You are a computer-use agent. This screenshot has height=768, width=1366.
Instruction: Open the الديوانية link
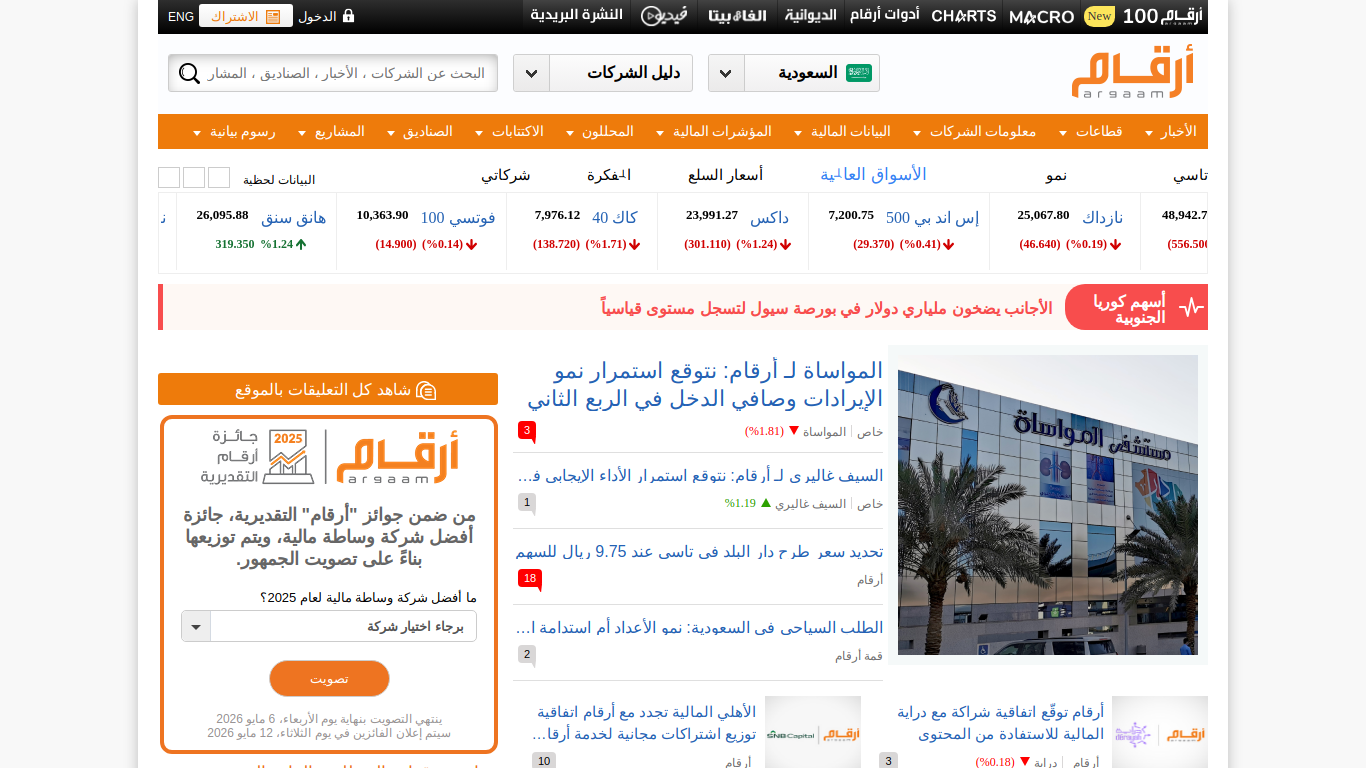coord(810,16)
